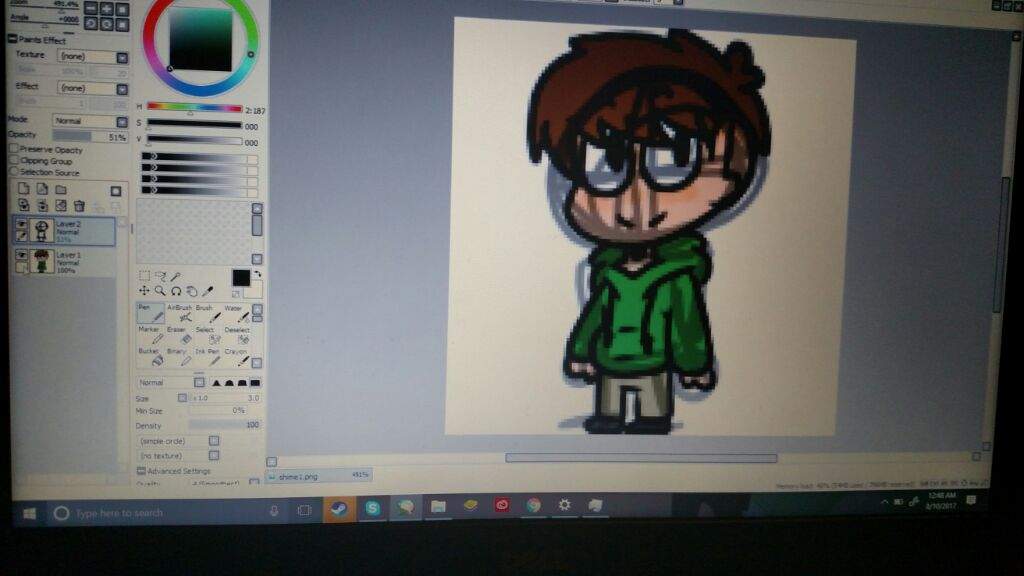The height and width of the screenshot is (576, 1024).
Task: Pick the Bucket fill tool
Action: point(150,358)
